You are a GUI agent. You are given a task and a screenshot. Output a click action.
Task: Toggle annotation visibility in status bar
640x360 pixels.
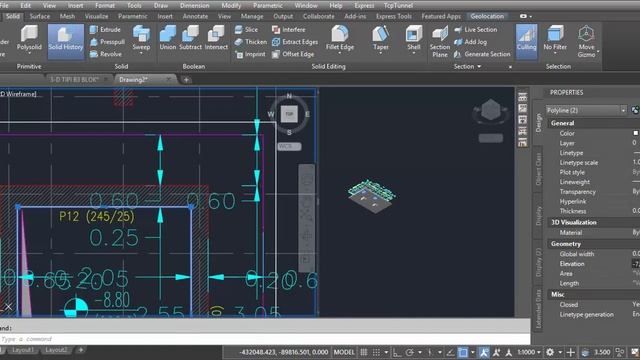484,352
